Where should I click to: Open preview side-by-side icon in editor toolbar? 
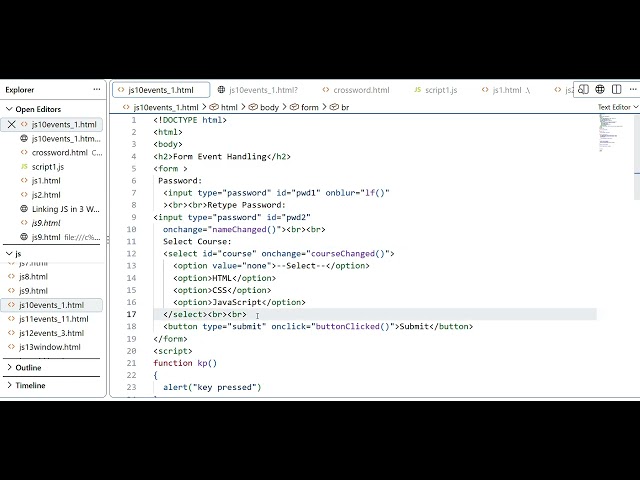pyautogui.click(x=583, y=89)
